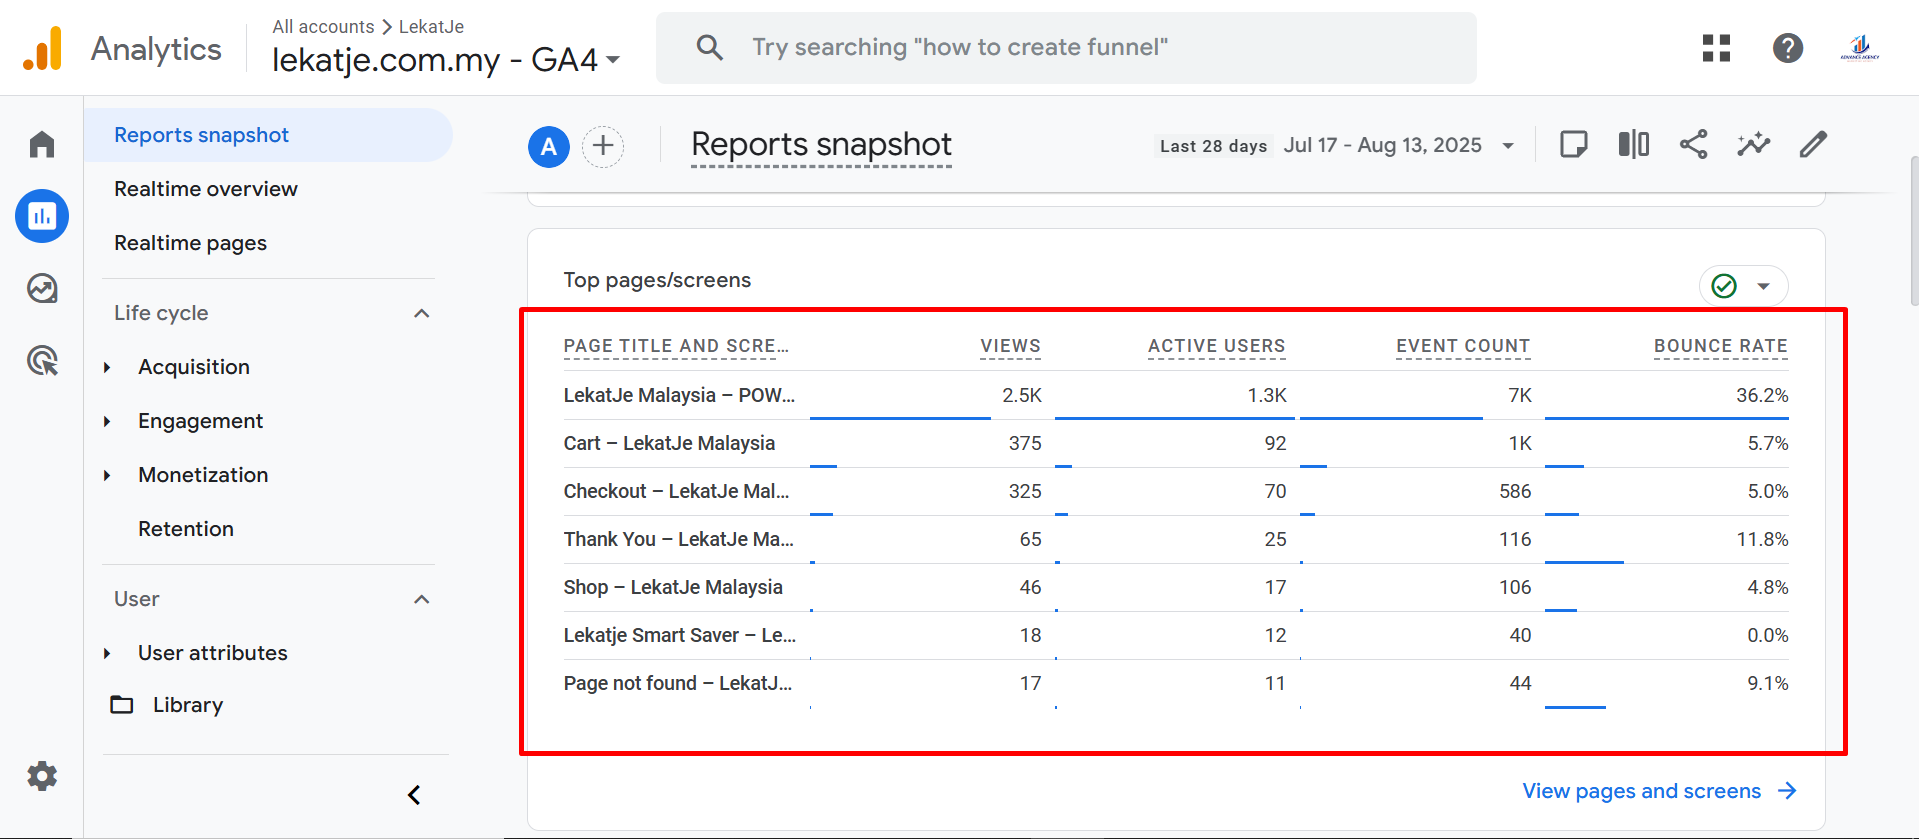Select Retention in the sidebar

186,529
